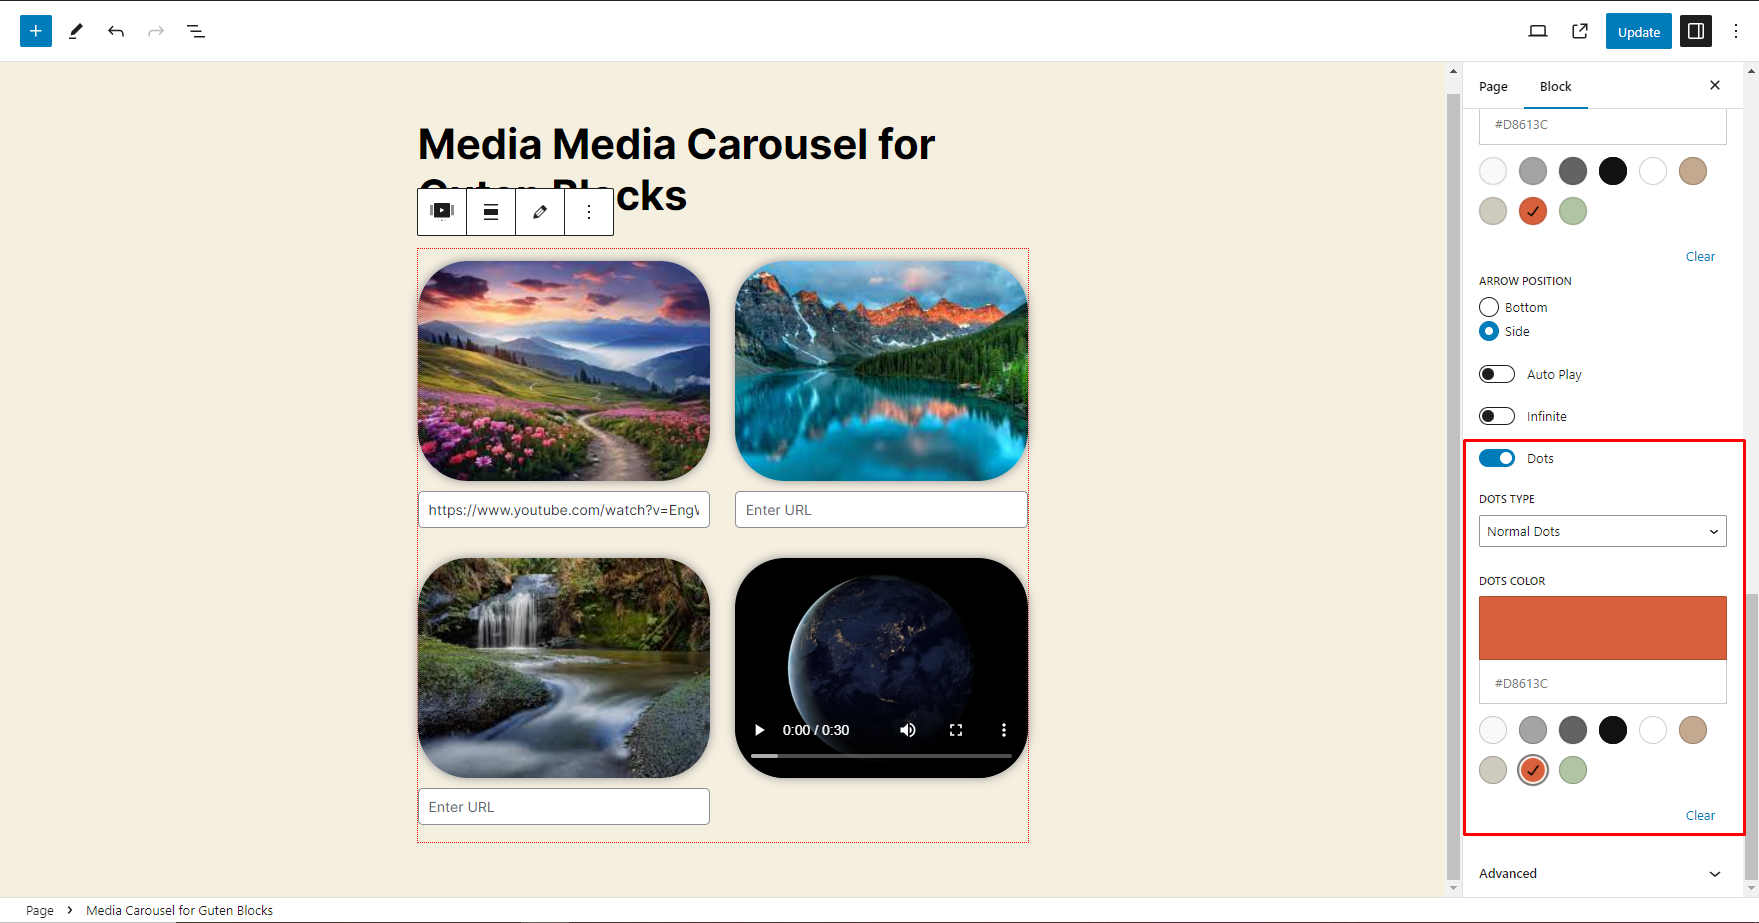Open the block inserter plus button
The height and width of the screenshot is (923, 1759).
(36, 31)
